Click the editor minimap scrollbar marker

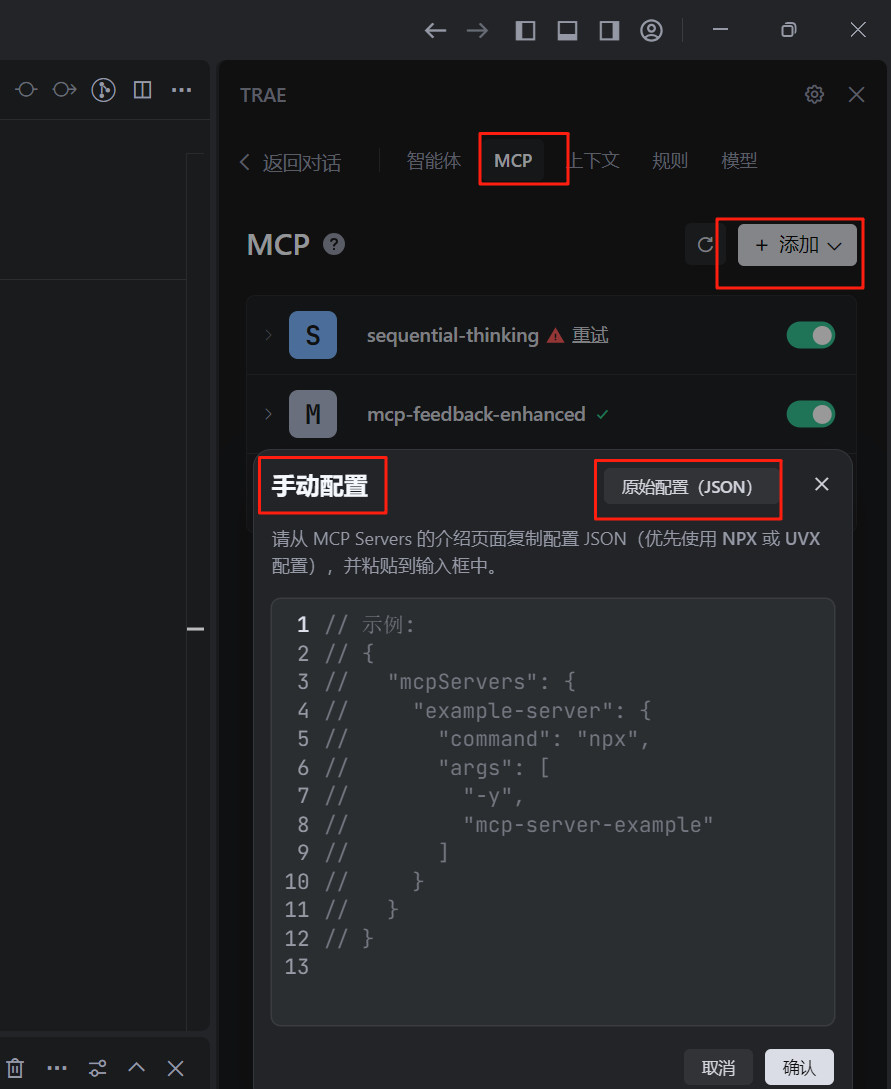pos(196,629)
